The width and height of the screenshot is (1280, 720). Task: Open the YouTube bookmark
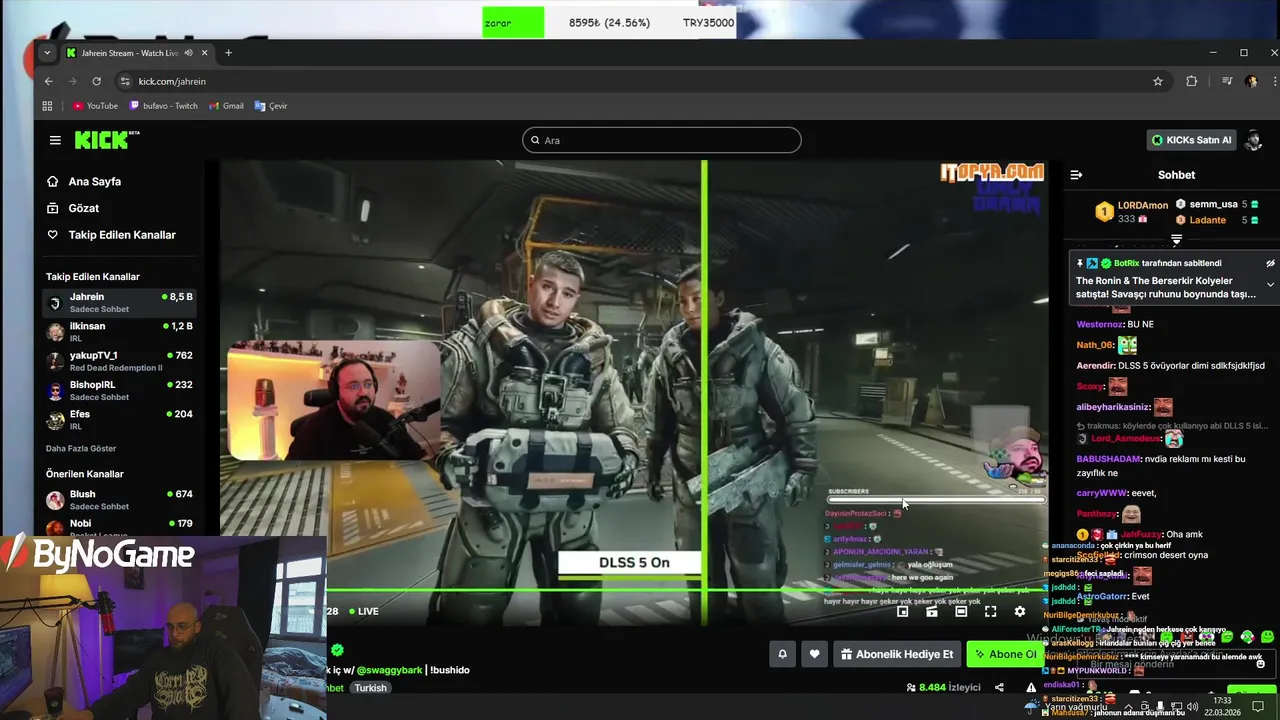coord(95,106)
